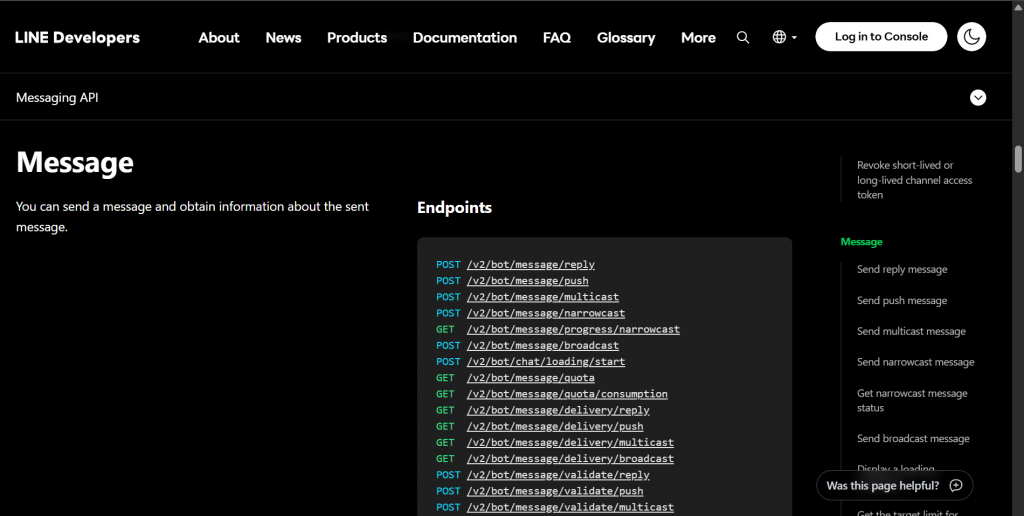Image resolution: width=1024 pixels, height=516 pixels.
Task: Open the language globe selector
Action: click(784, 37)
